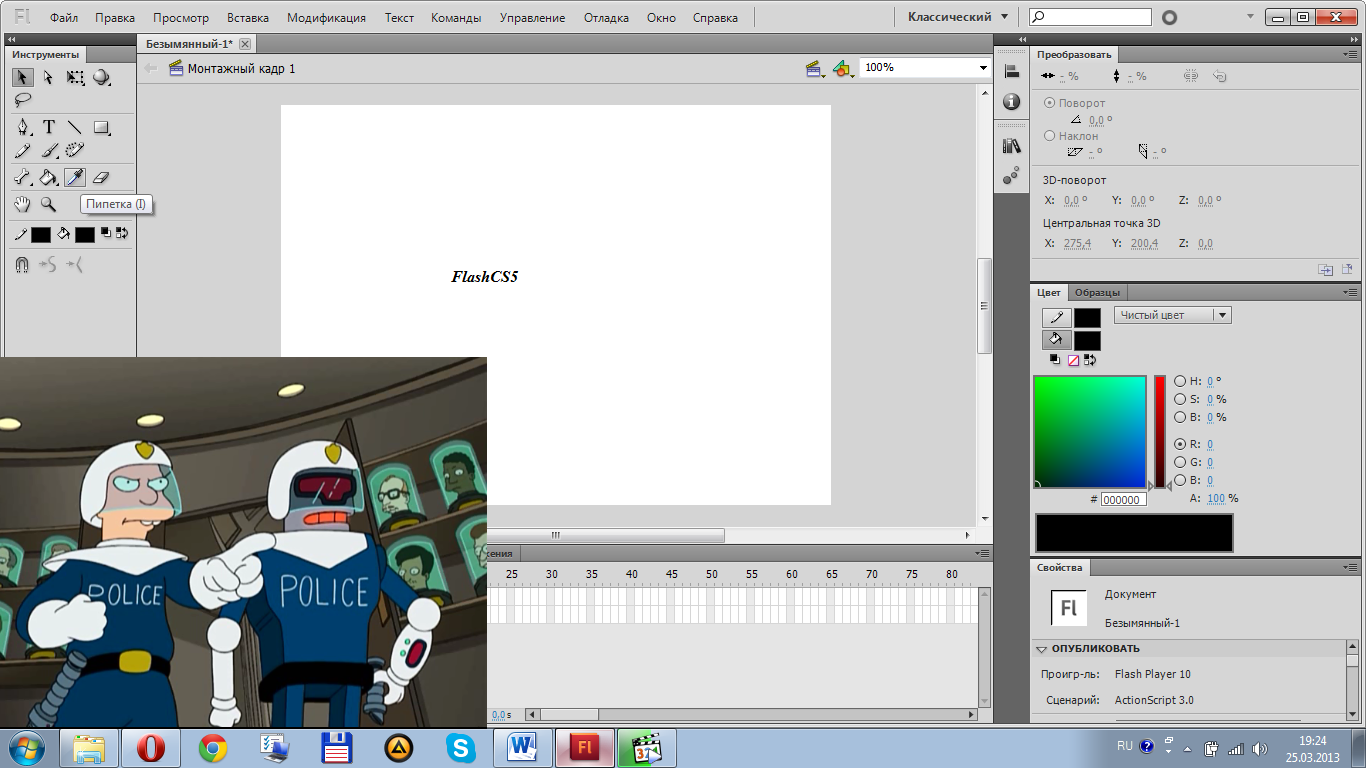
Task: Select the Hand tool
Action: click(22, 204)
